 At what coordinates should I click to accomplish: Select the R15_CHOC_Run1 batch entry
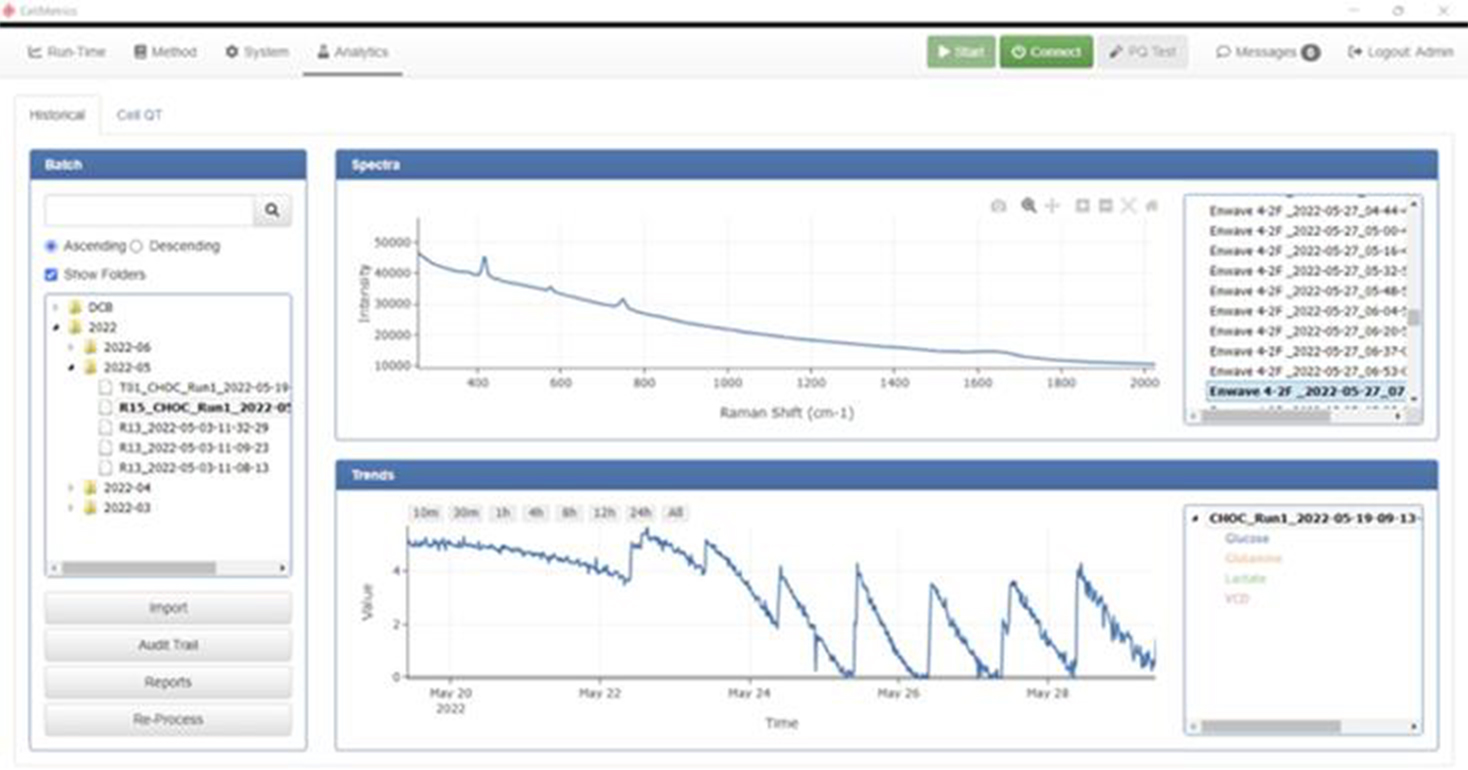(204, 407)
